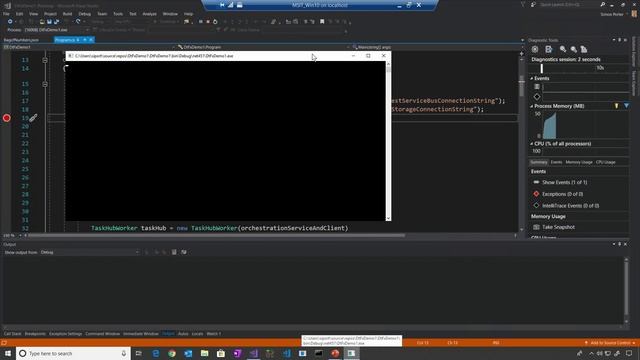Image resolution: width=640 pixels, height=360 pixels.
Task: Collapse the code region at line 15
Action: pyautogui.click(x=45, y=84)
